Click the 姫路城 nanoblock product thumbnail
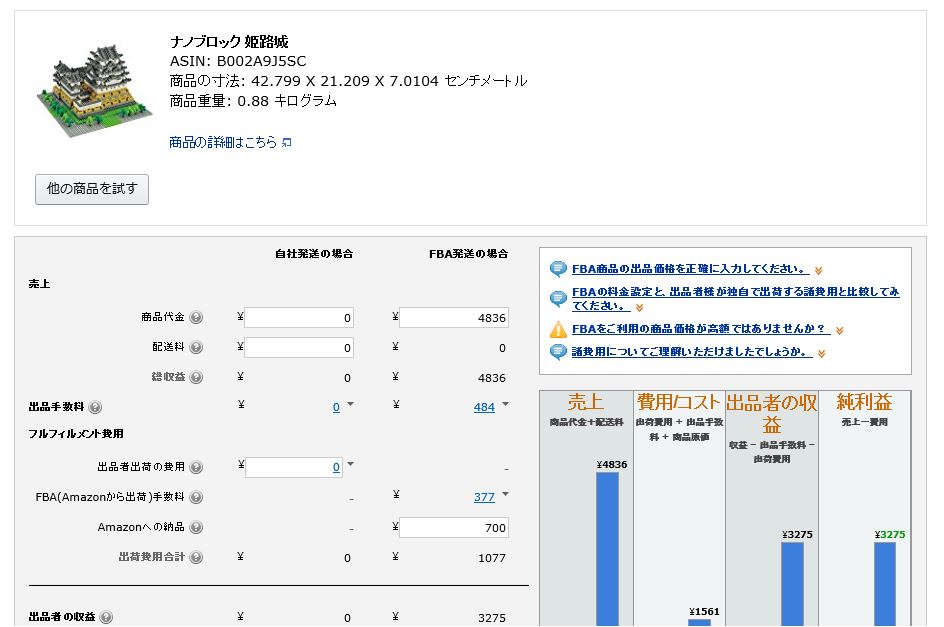The image size is (944, 627). pyautogui.click(x=94, y=90)
